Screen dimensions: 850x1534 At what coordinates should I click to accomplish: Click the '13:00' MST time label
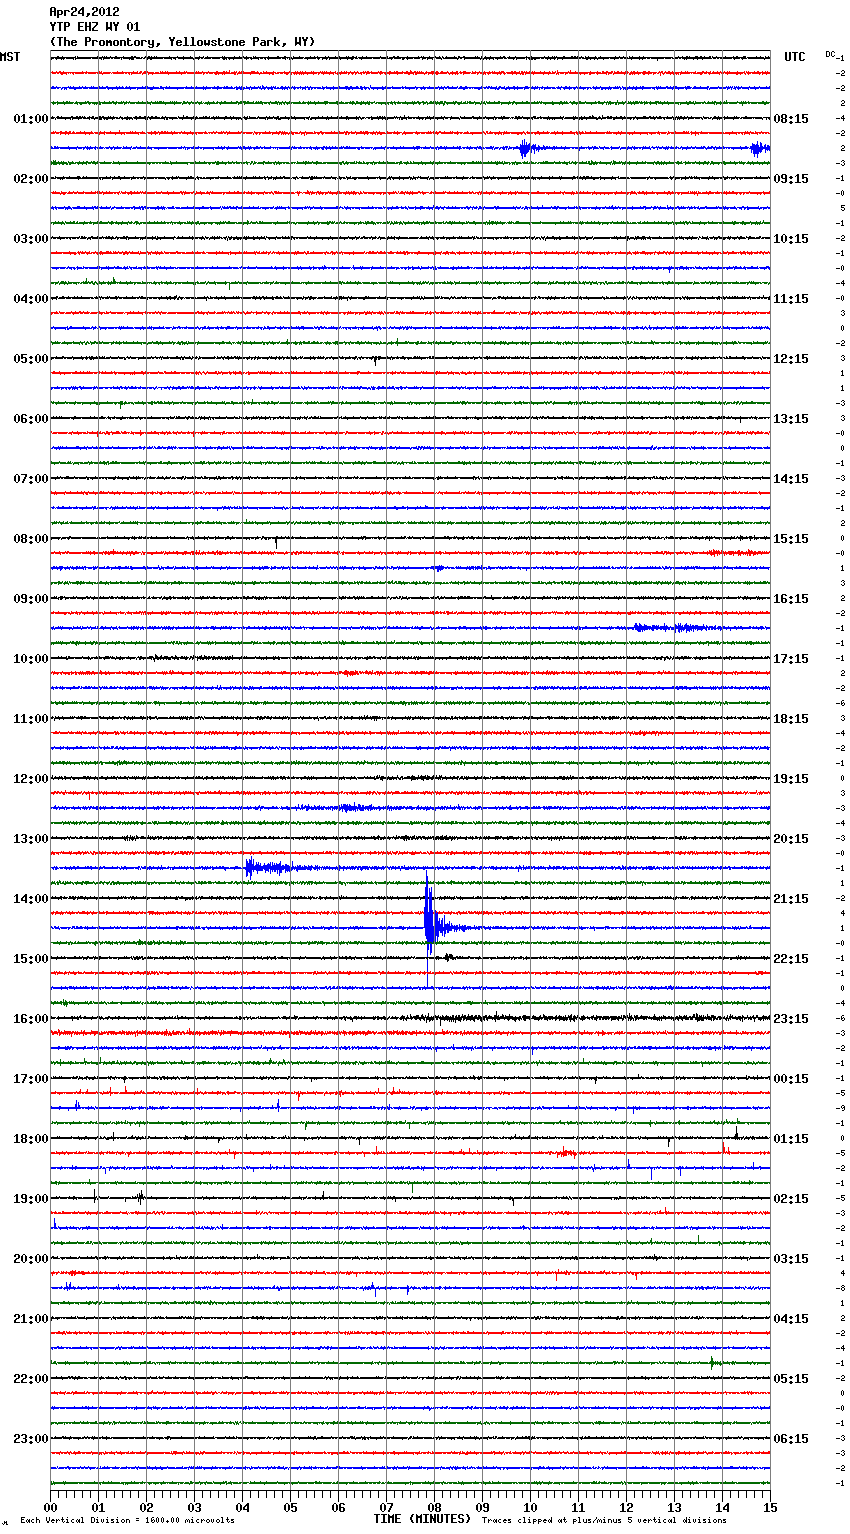coord(30,839)
